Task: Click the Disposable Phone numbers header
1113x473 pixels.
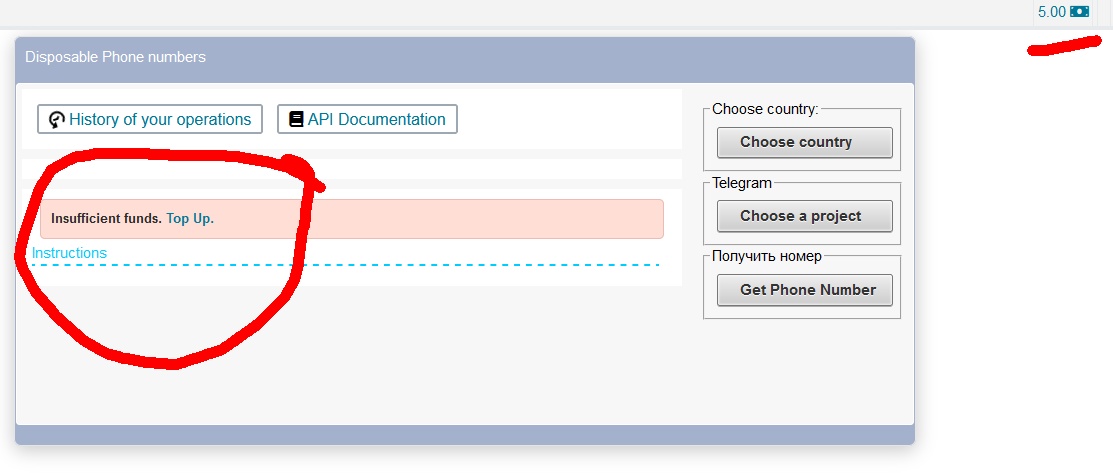Action: (116, 57)
